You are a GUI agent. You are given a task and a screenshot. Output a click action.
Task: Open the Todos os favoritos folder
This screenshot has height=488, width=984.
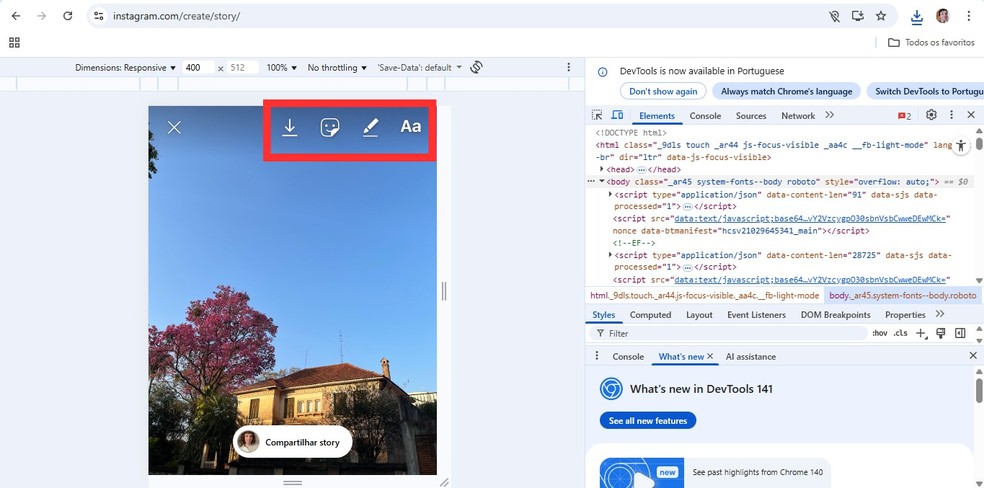[x=931, y=43]
